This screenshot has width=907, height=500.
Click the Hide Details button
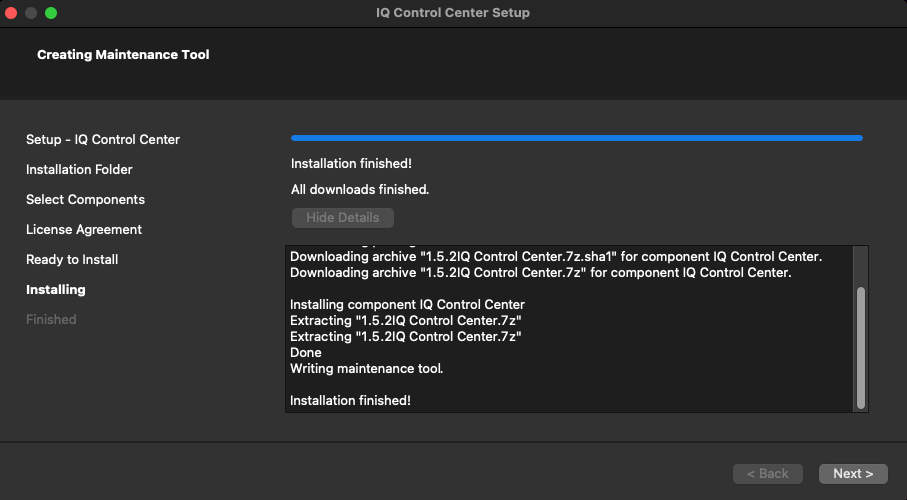point(342,218)
